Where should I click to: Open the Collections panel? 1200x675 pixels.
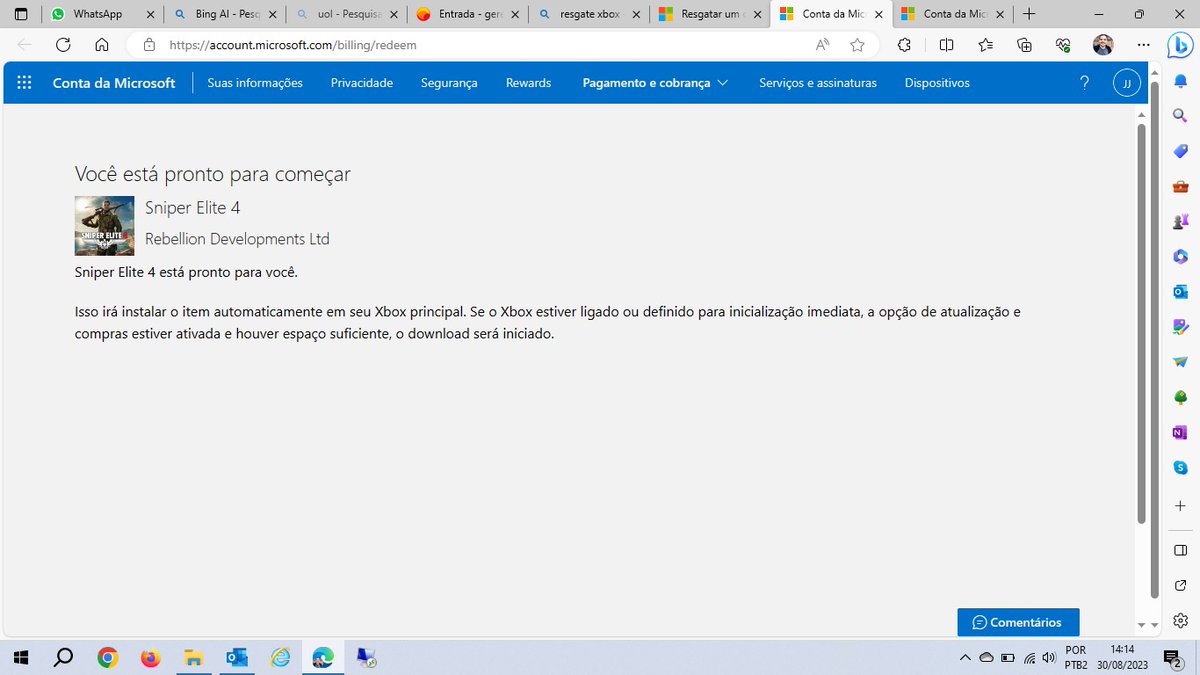point(1024,45)
